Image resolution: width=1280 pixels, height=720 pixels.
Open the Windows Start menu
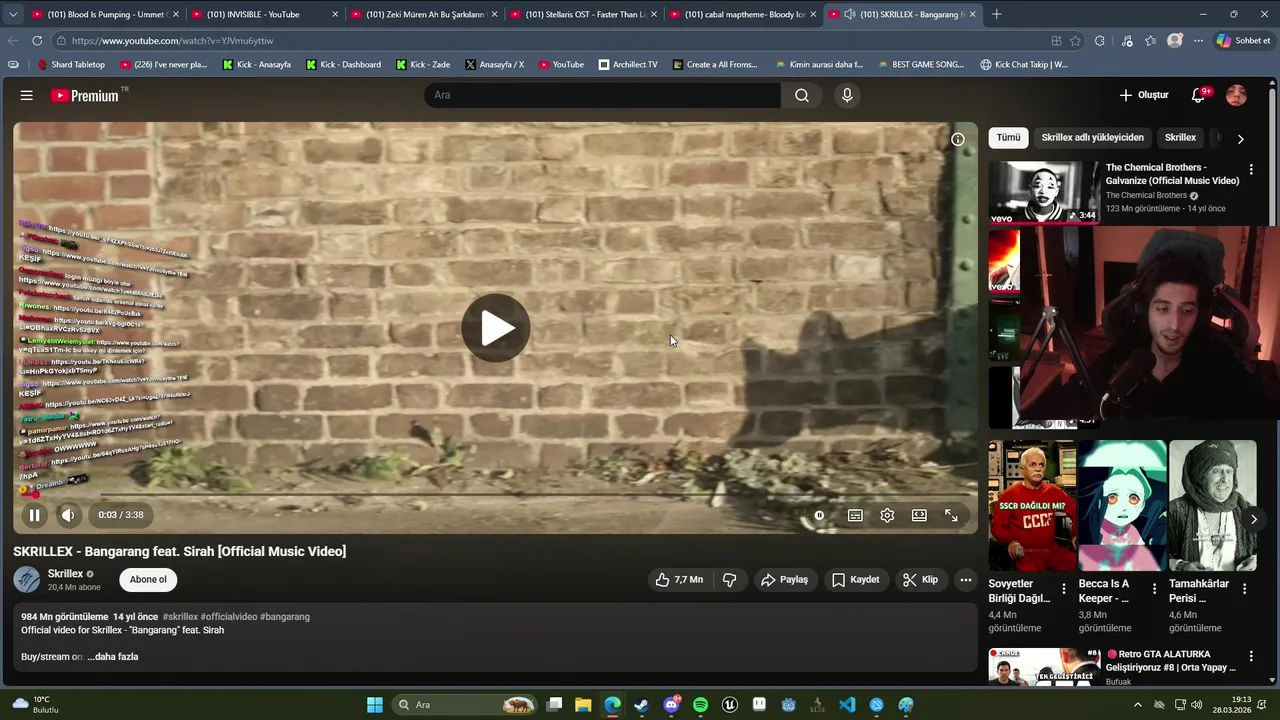click(x=375, y=705)
